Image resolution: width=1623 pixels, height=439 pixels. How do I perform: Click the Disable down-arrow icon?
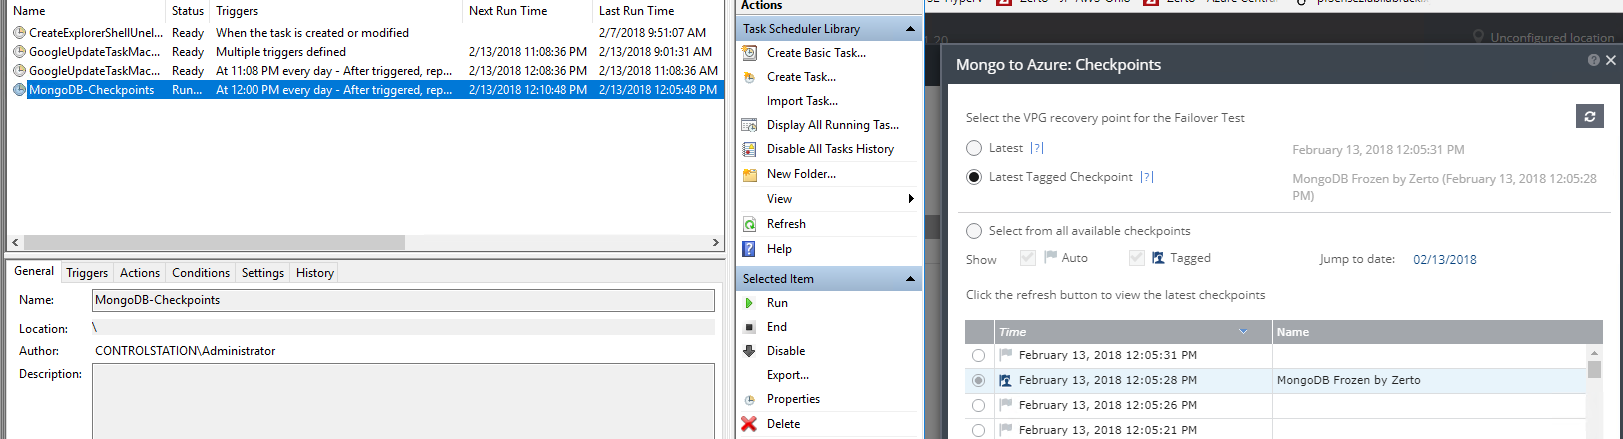(x=749, y=351)
